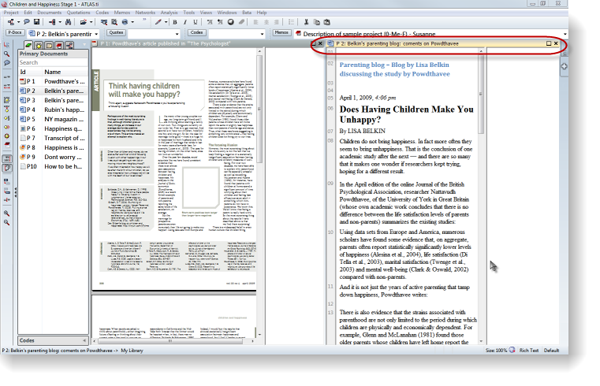This screenshot has width=600, height=386.
Task: Click the black ball icon in toolbar
Action: tap(231, 22)
